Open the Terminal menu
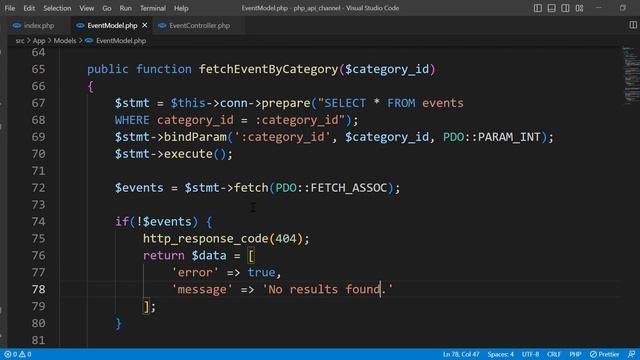Image resolution: width=640 pixels, height=360 pixels. pos(153,8)
